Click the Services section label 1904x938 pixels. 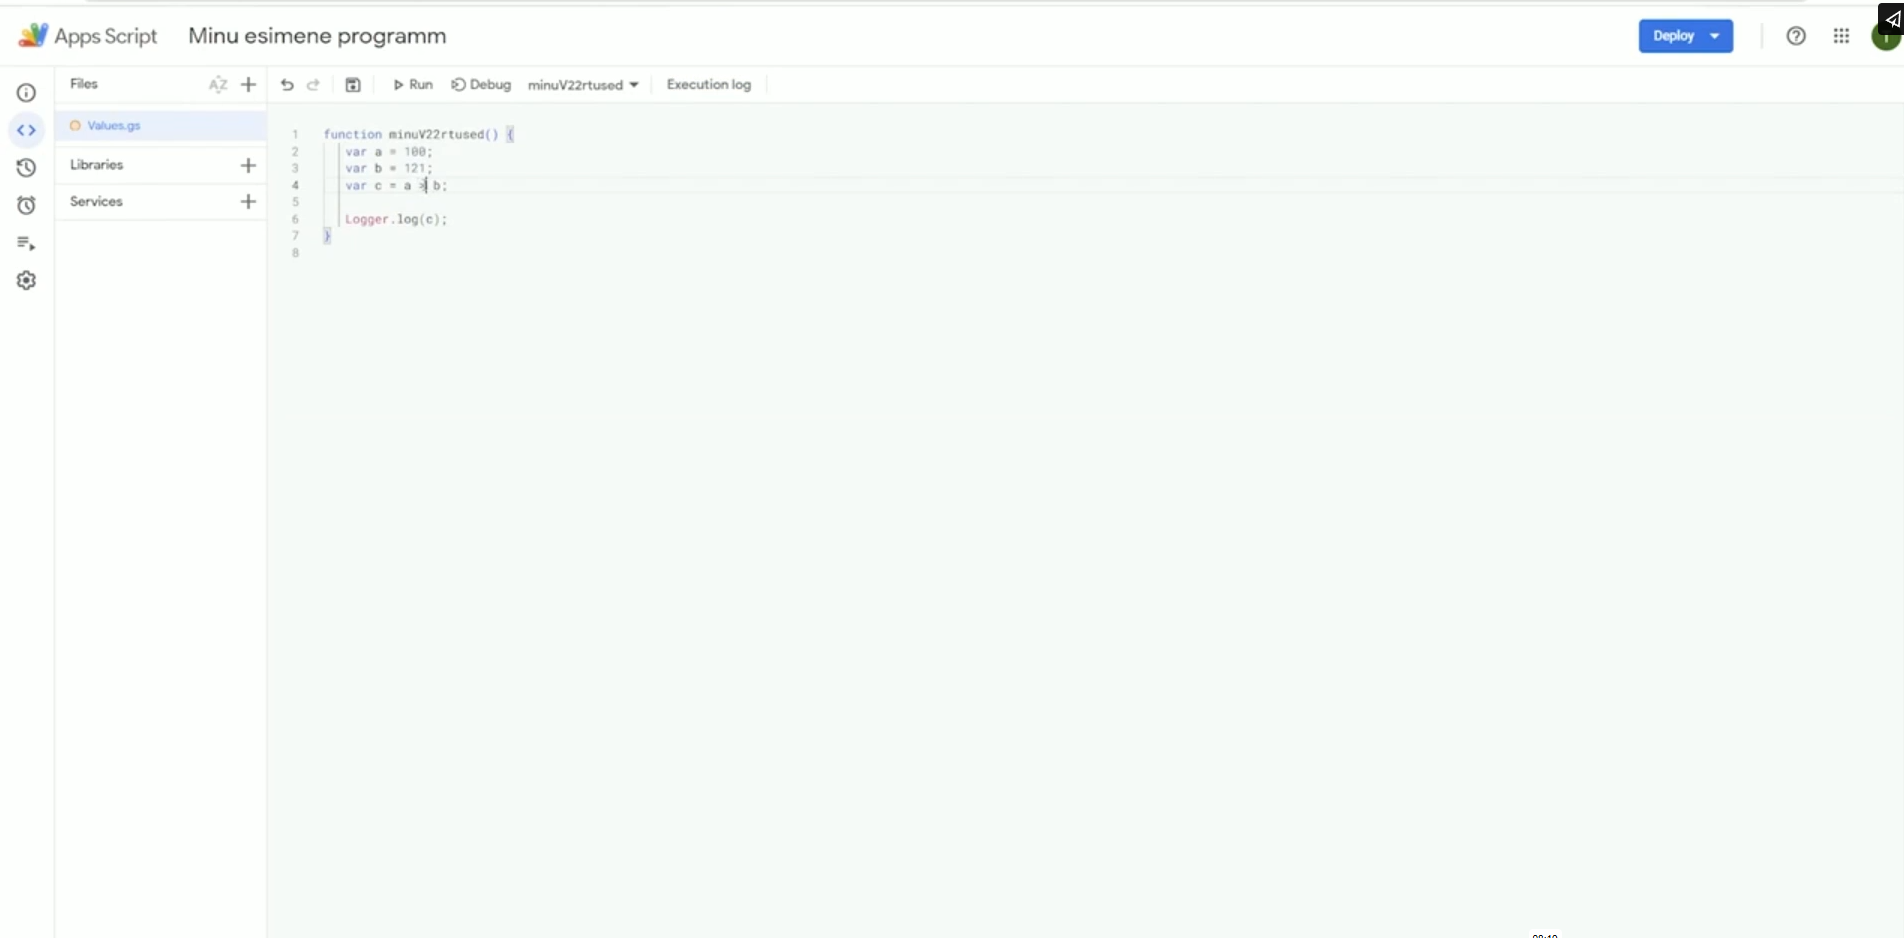(x=96, y=202)
